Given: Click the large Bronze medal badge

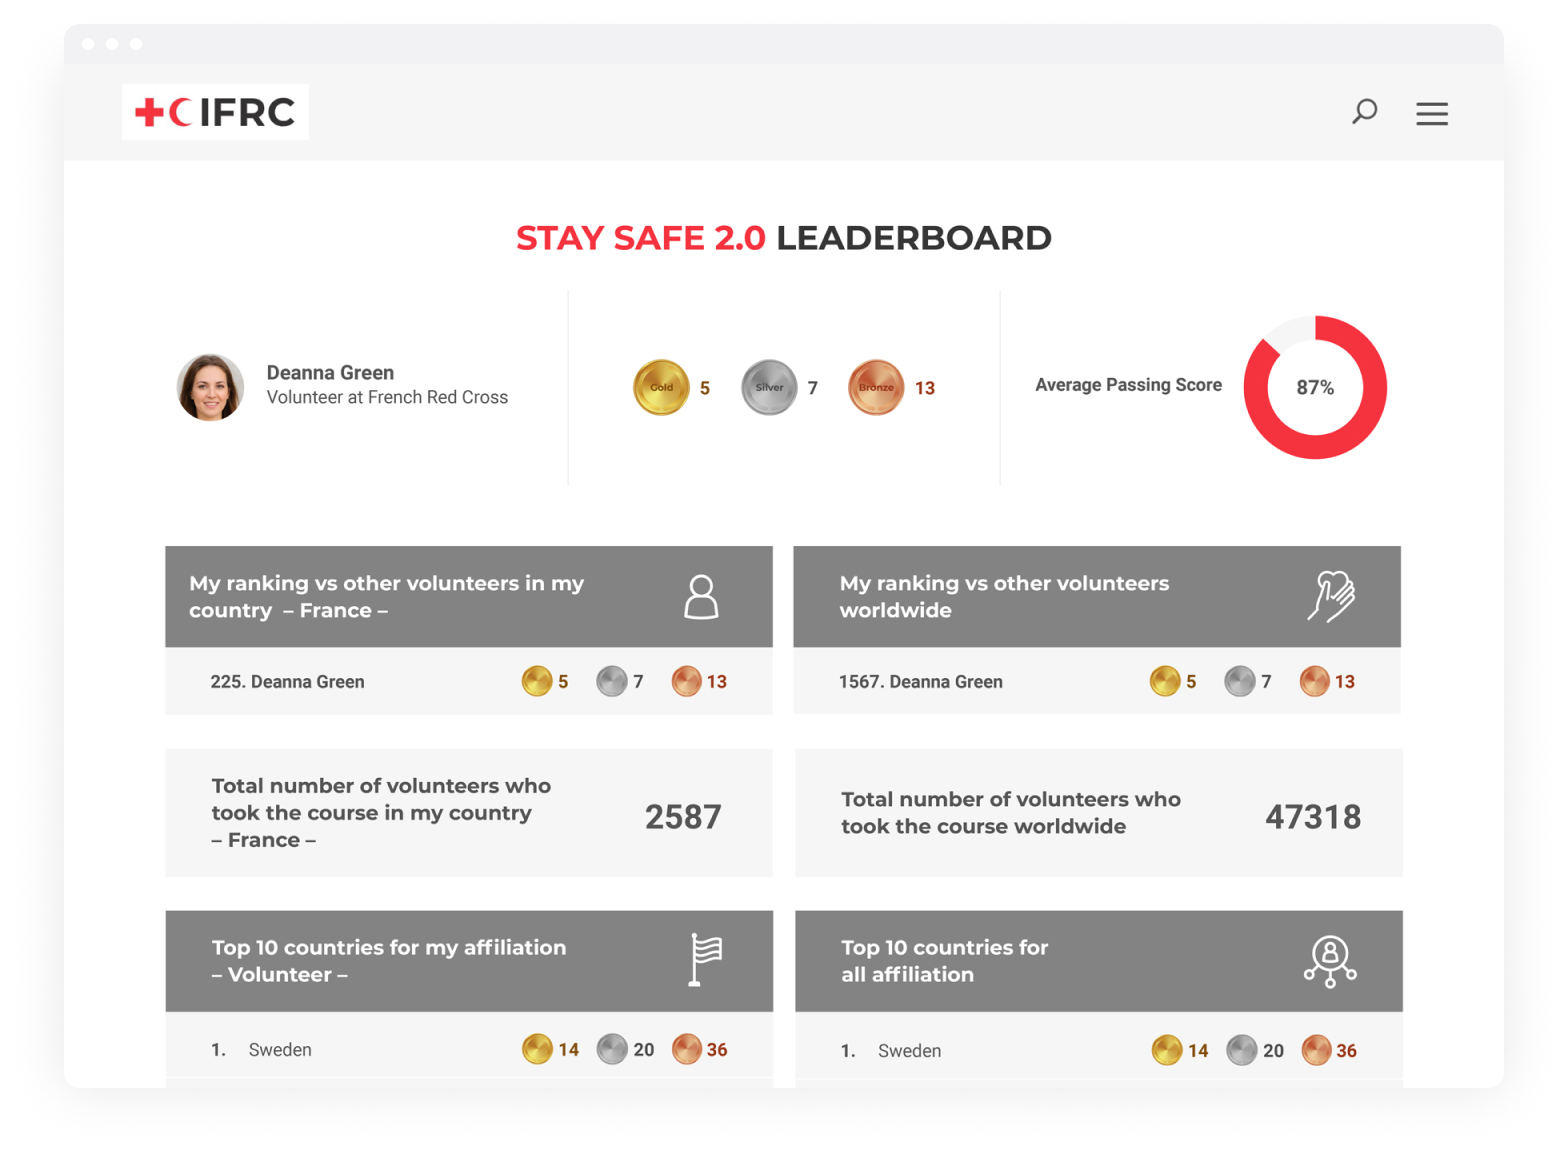Looking at the screenshot, I should point(876,387).
